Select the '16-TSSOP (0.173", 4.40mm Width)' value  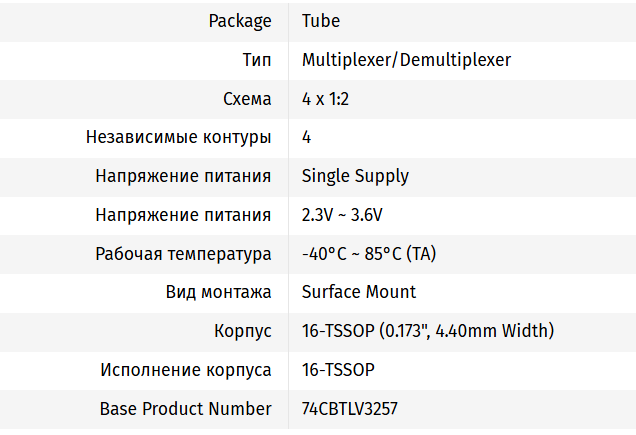(x=428, y=331)
